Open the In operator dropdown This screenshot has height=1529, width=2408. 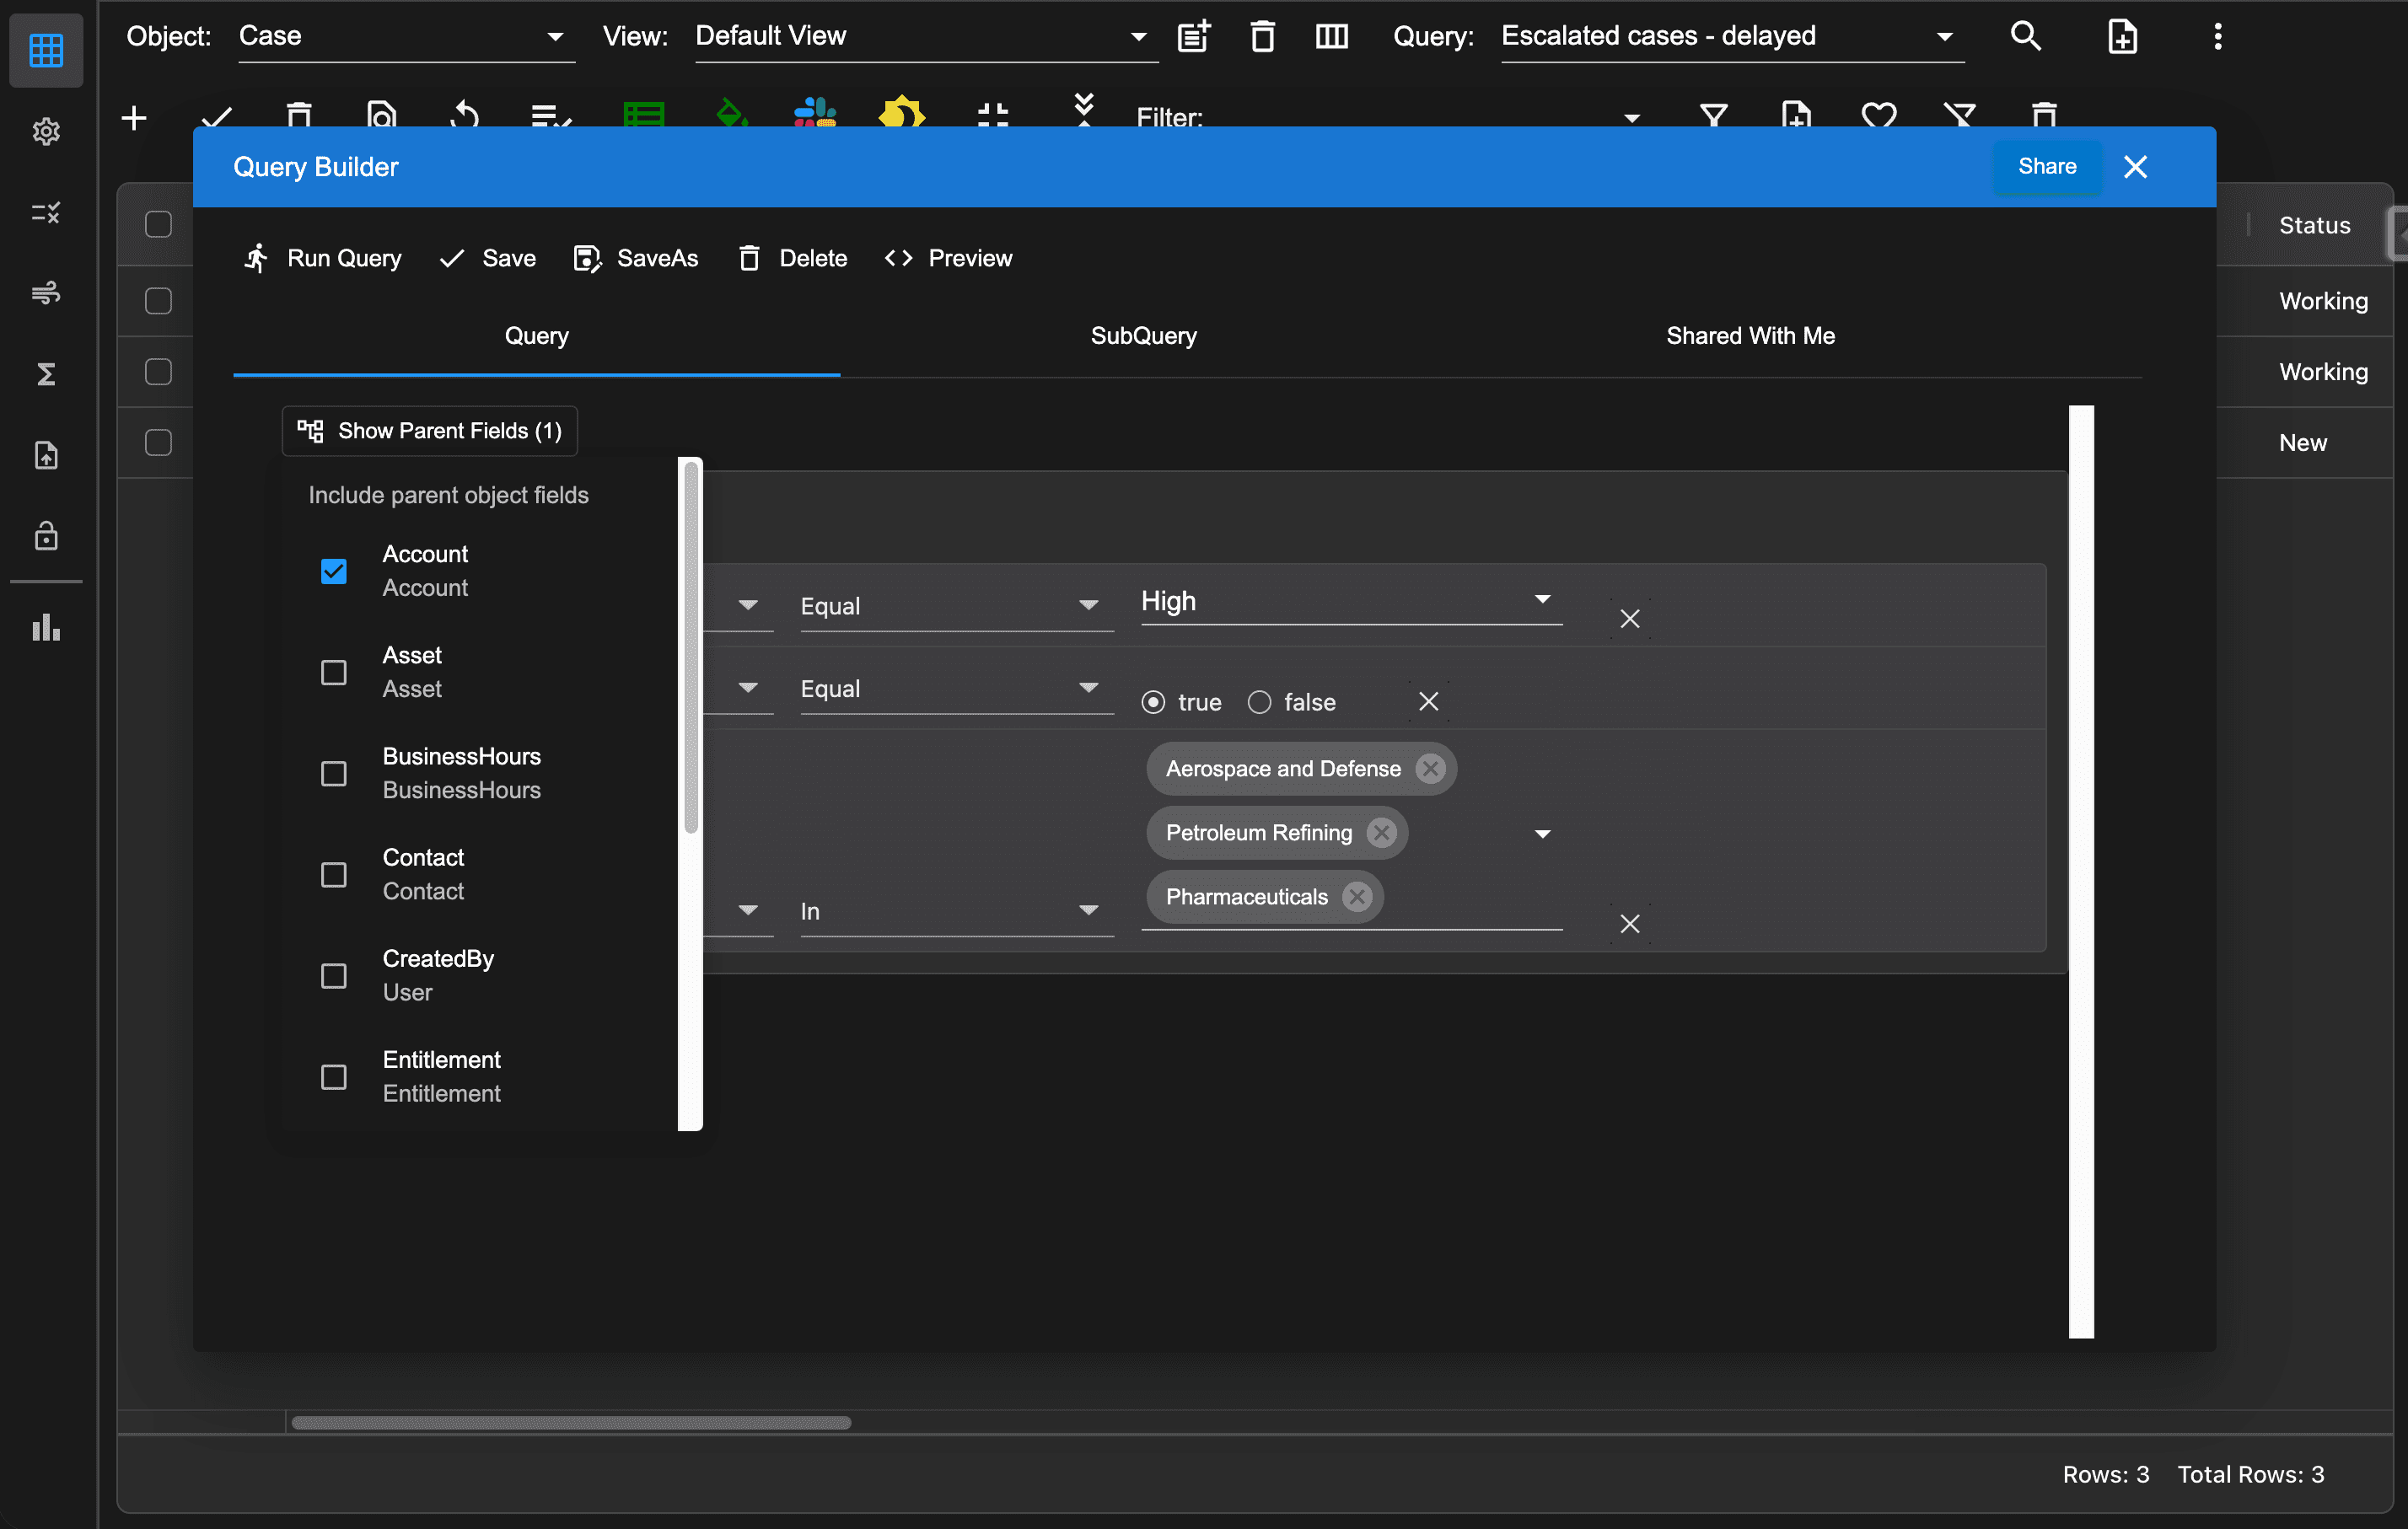(x=1088, y=910)
